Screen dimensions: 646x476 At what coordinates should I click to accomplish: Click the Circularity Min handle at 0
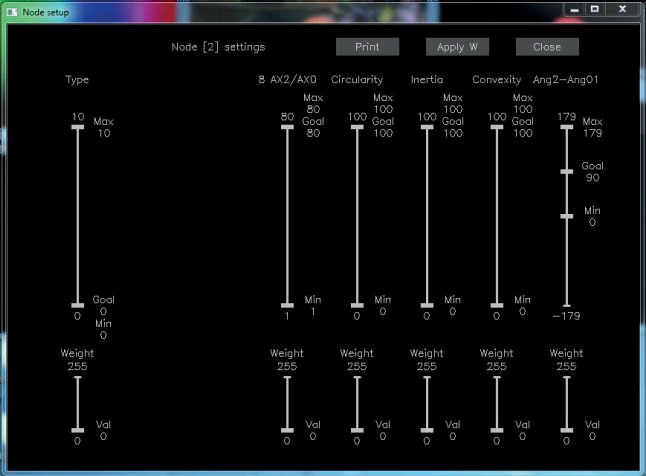(x=357, y=306)
